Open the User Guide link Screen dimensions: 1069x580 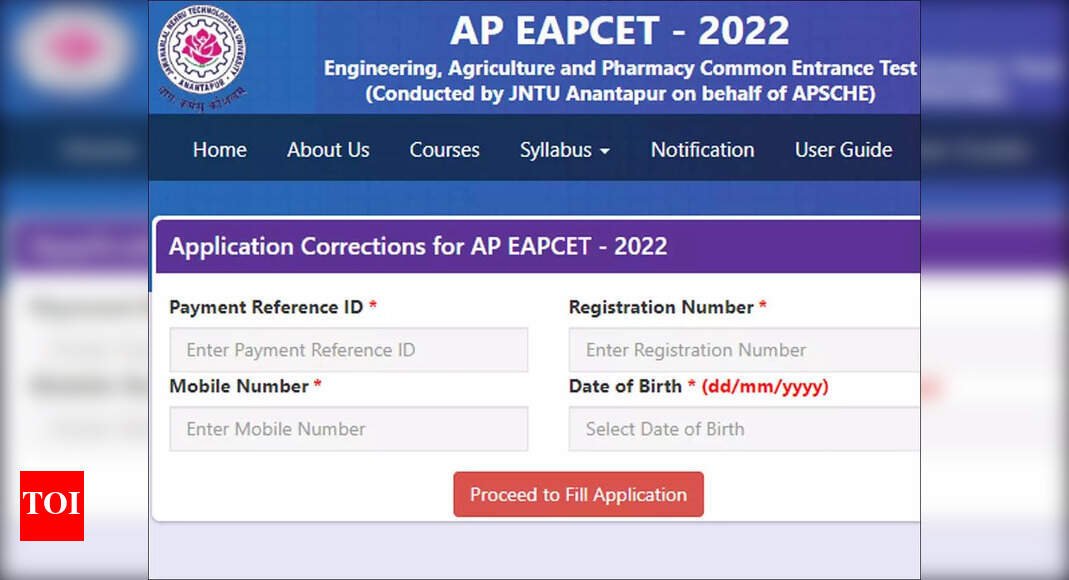pos(843,149)
